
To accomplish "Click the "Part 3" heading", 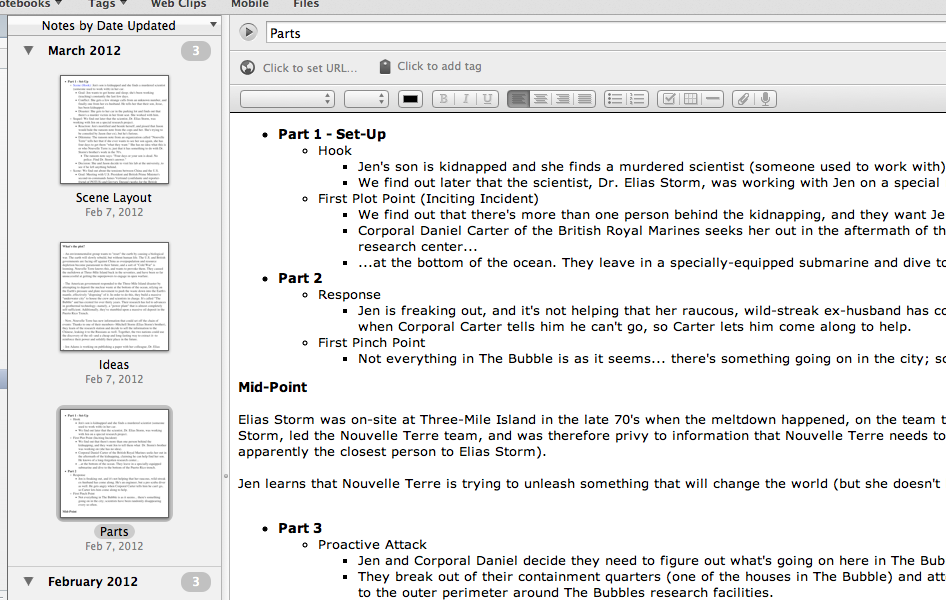I will coord(300,528).
